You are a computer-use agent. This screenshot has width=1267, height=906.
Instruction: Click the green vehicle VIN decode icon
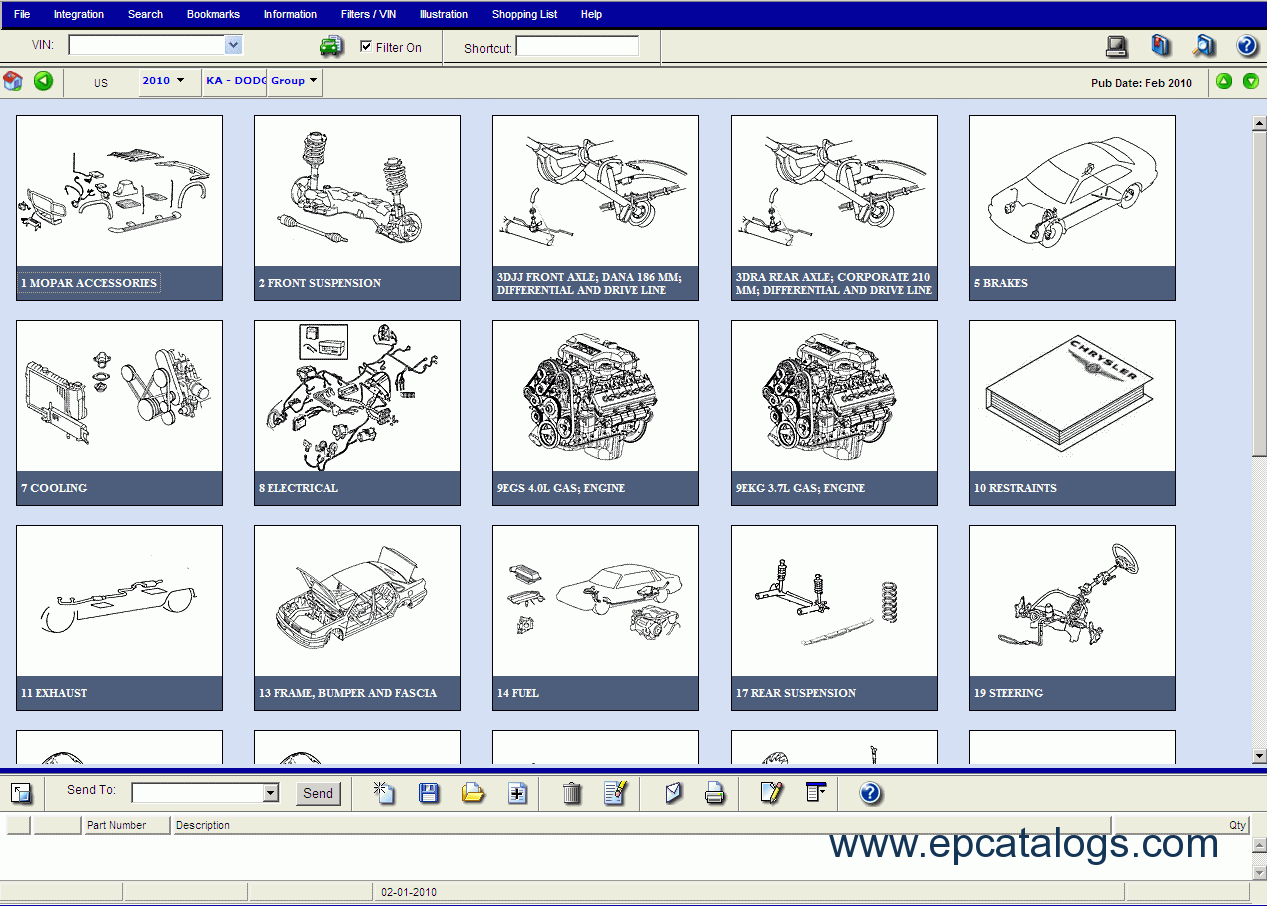pos(331,46)
